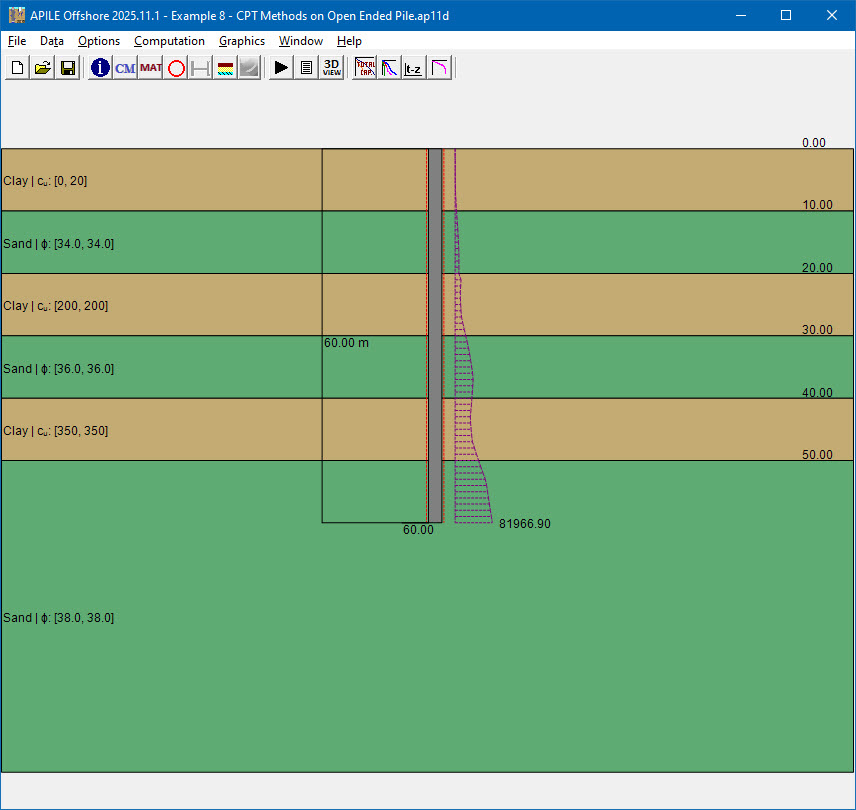Open the multi-curve capacity graph icon
Screen dimensions: 856x810
point(389,68)
